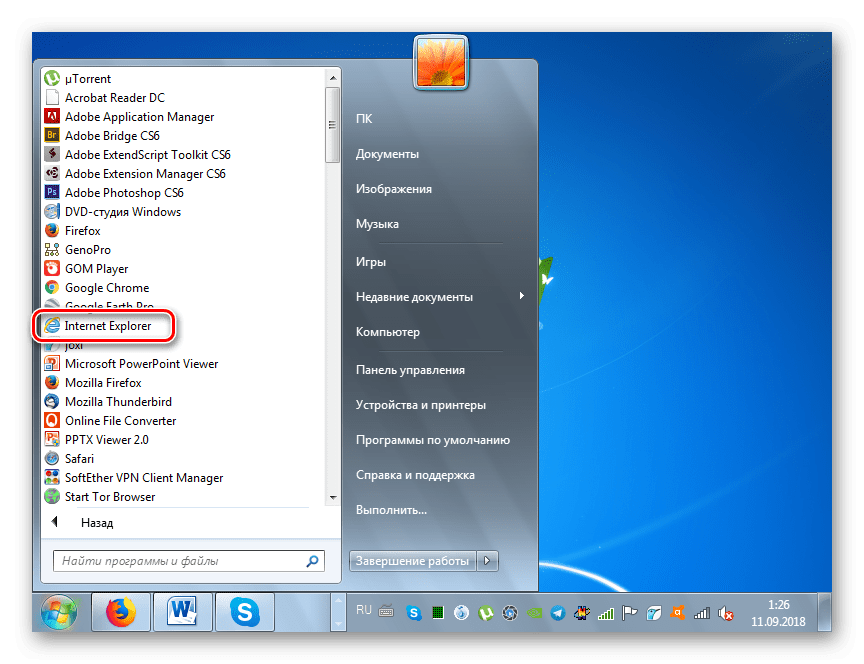Open Программы по умолчанию
The image size is (864, 664).
point(433,440)
